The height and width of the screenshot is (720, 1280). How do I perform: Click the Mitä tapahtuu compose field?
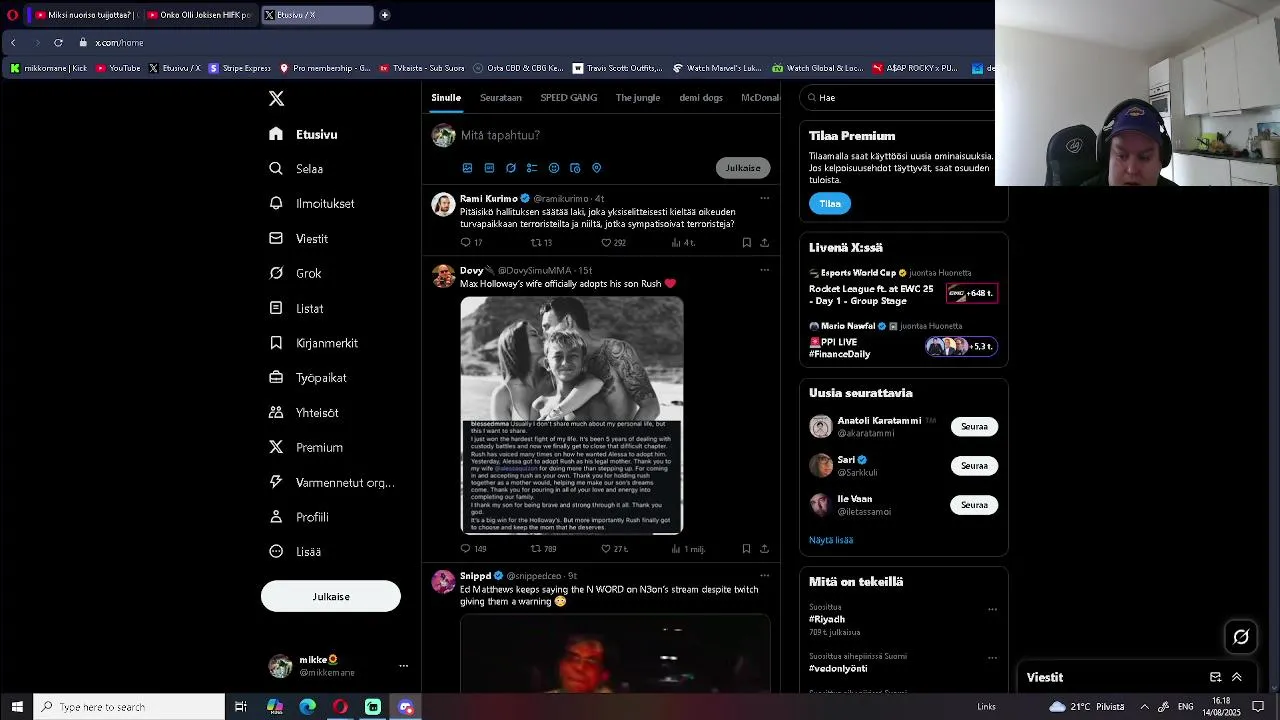[615, 135]
